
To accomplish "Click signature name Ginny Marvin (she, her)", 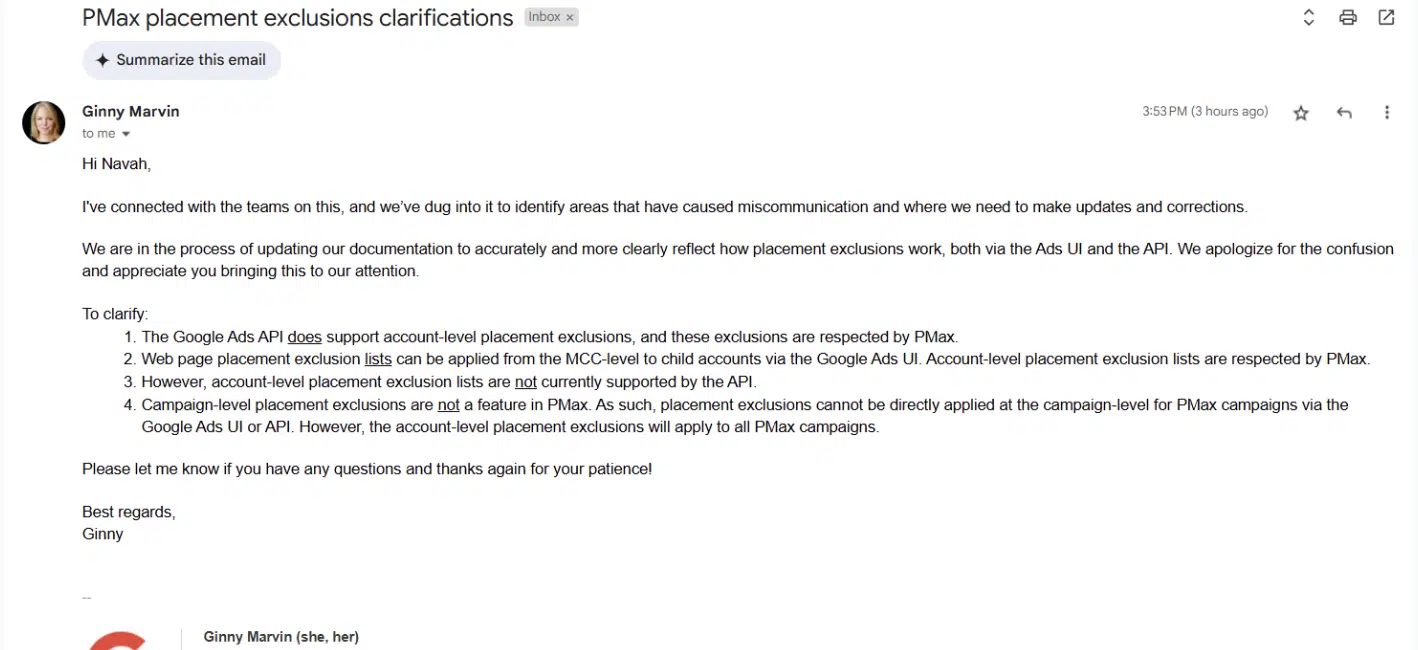I will pyautogui.click(x=281, y=636).
